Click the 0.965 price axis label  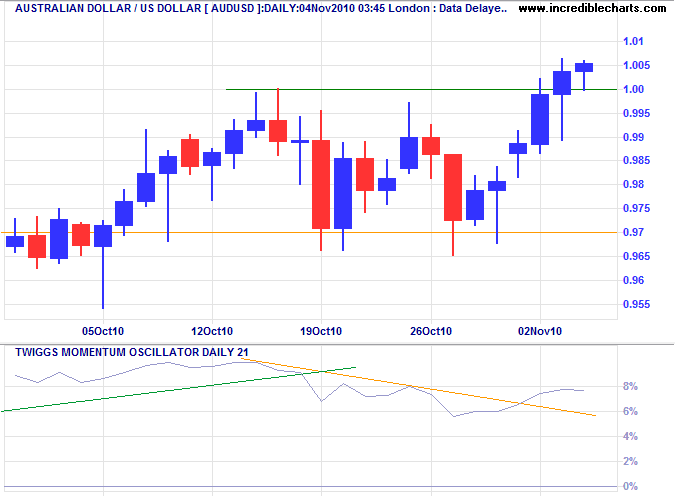point(637,256)
